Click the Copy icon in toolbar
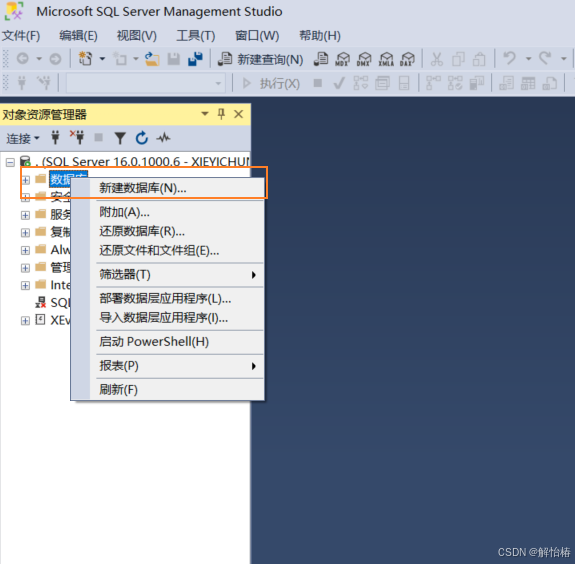Viewport: 575px width, 564px height. [458, 59]
